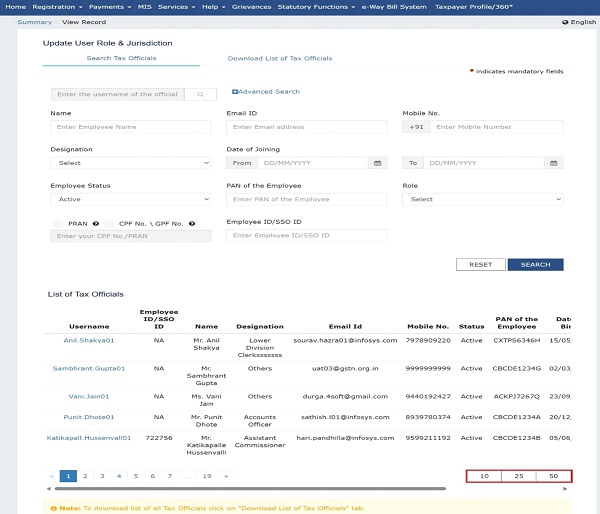Screen dimensions: 600x514
Task: Go to pagination page 7
Action: point(170,476)
